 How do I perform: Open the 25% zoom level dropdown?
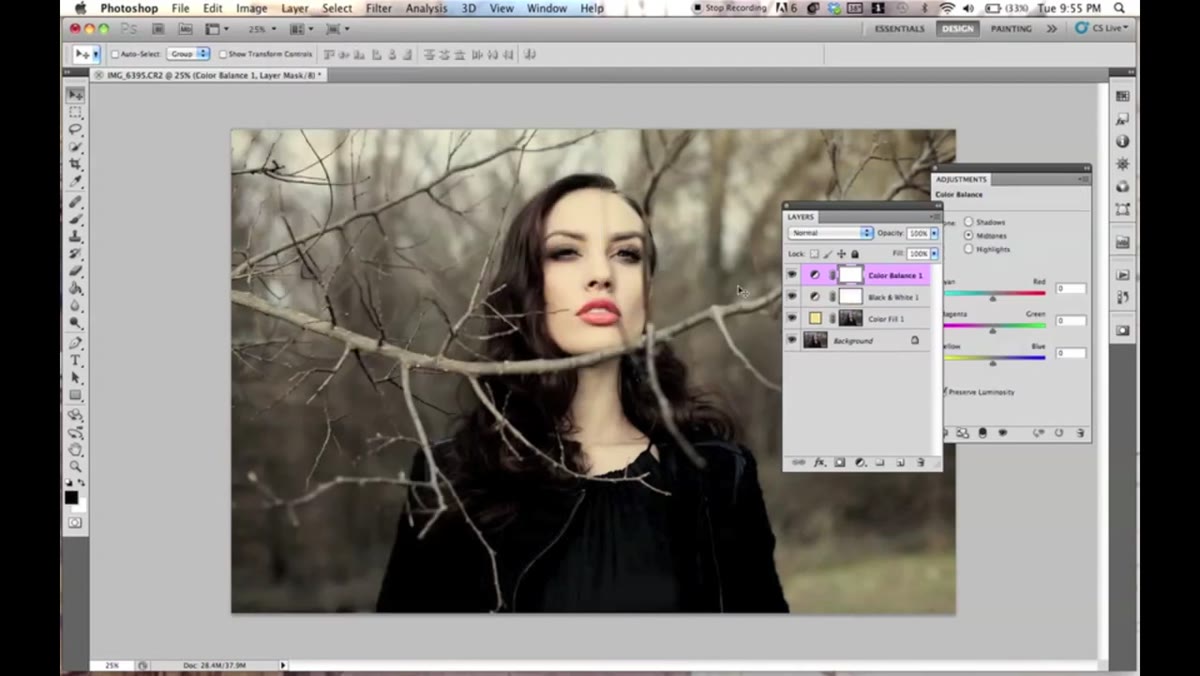click(262, 29)
